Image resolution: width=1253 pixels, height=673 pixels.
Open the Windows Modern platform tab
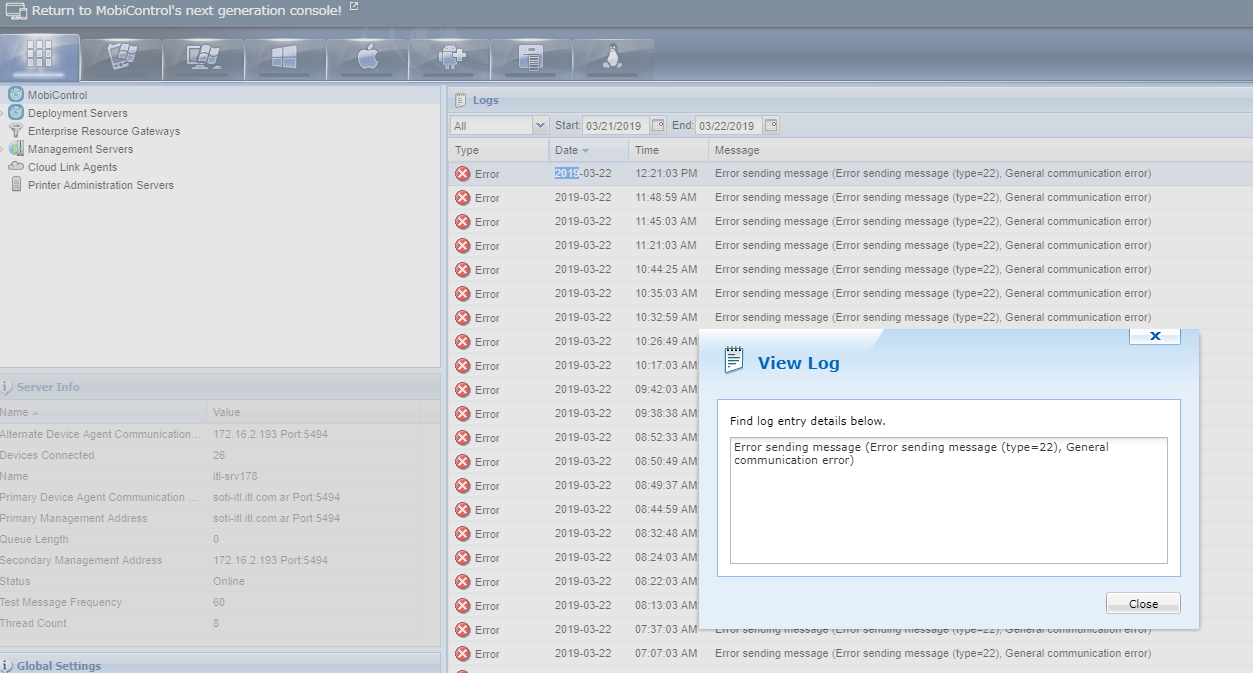285,58
